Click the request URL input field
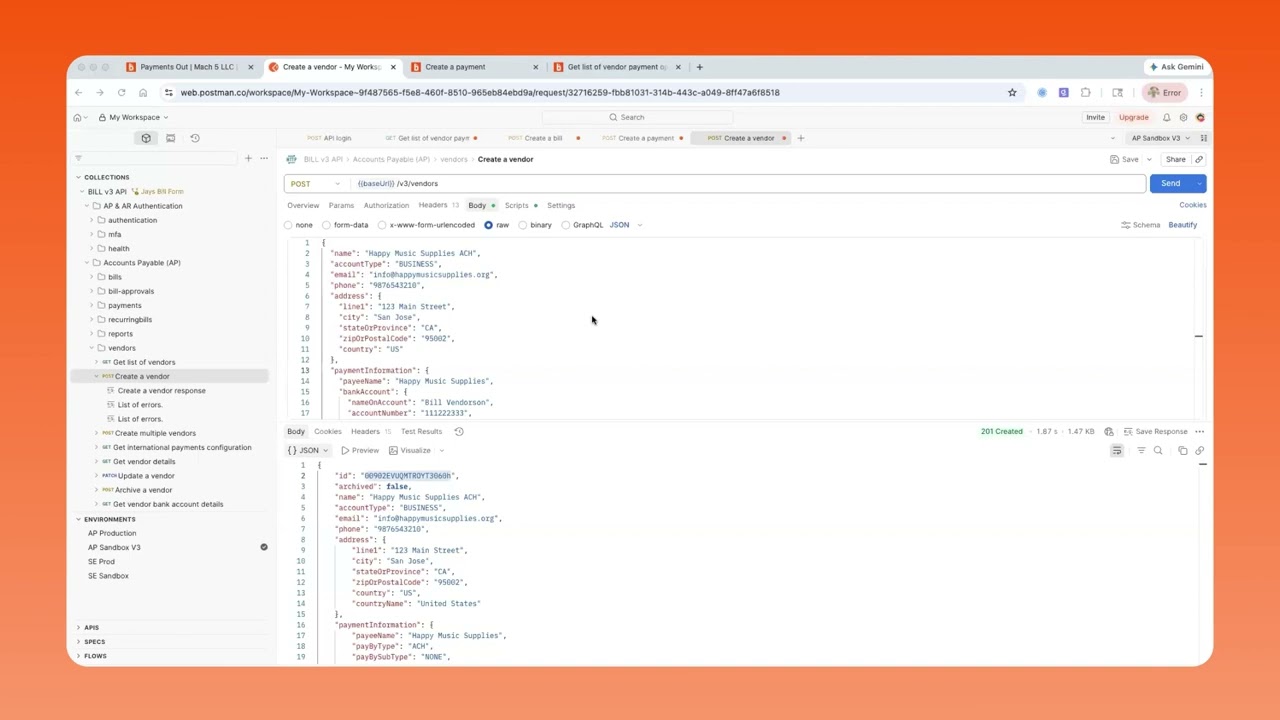This screenshot has width=1280, height=720. point(748,184)
